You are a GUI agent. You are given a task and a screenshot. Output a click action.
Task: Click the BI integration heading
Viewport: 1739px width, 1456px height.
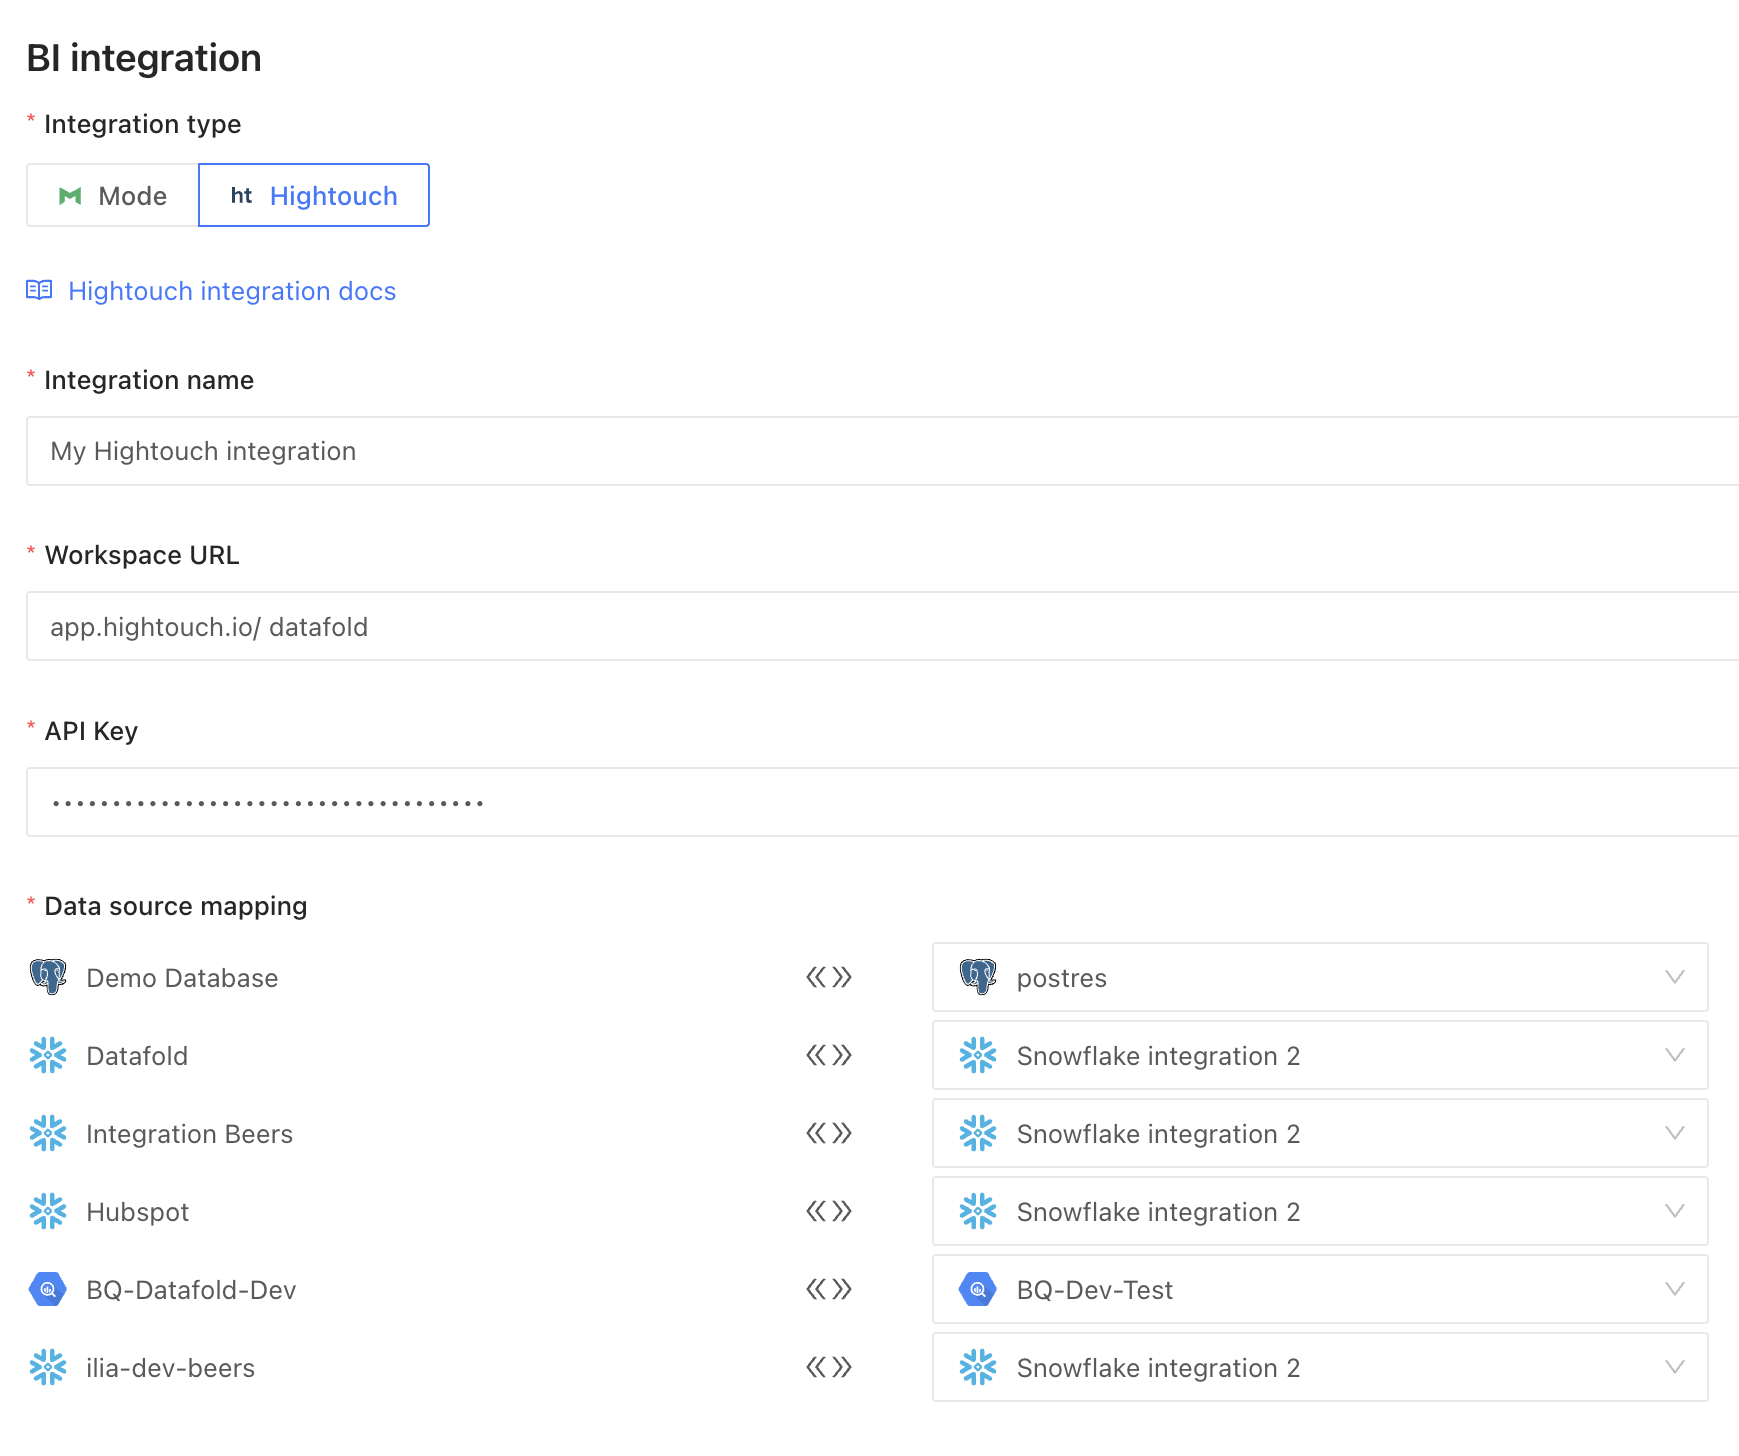[144, 58]
